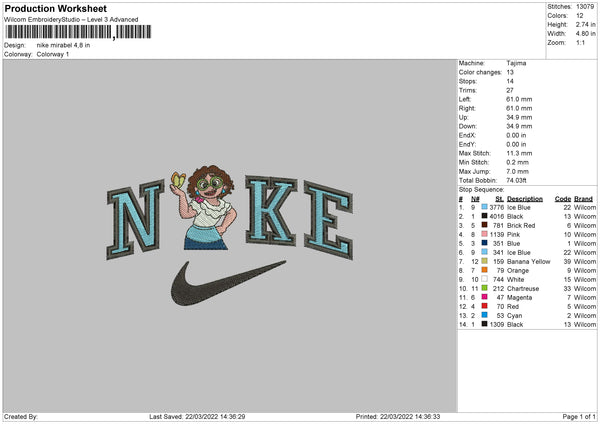Screen dimensions: 600x424
Task: Click the Width value 4.80 in
Action: 586,34
